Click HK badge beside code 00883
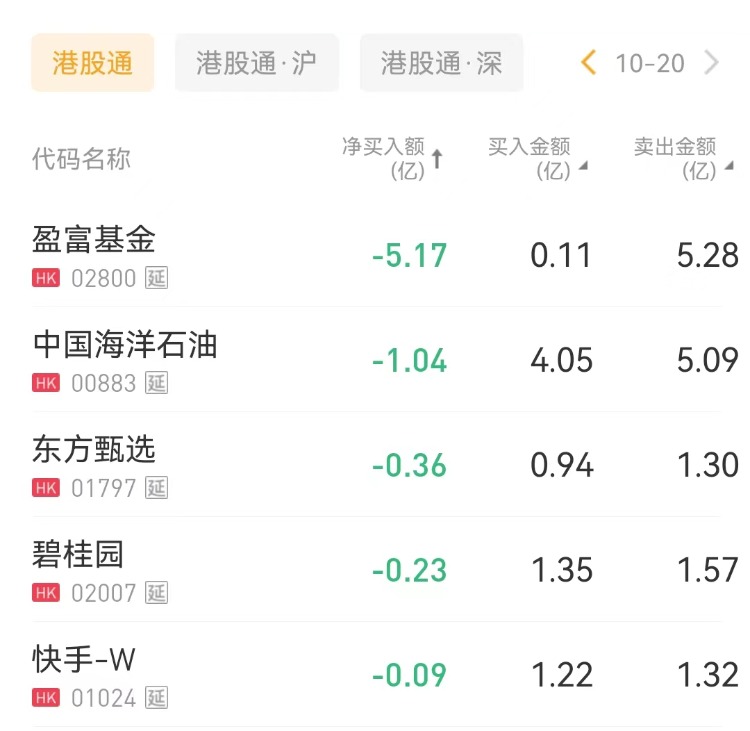This screenshot has width=750, height=731. click(x=46, y=383)
